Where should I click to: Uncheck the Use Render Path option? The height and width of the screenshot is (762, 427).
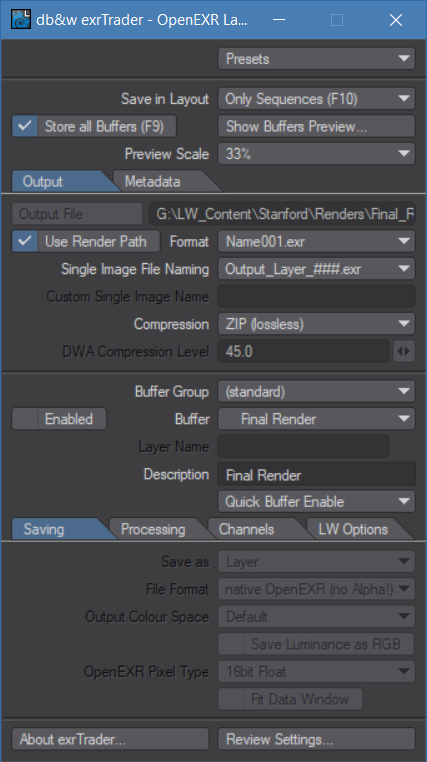coord(86,242)
